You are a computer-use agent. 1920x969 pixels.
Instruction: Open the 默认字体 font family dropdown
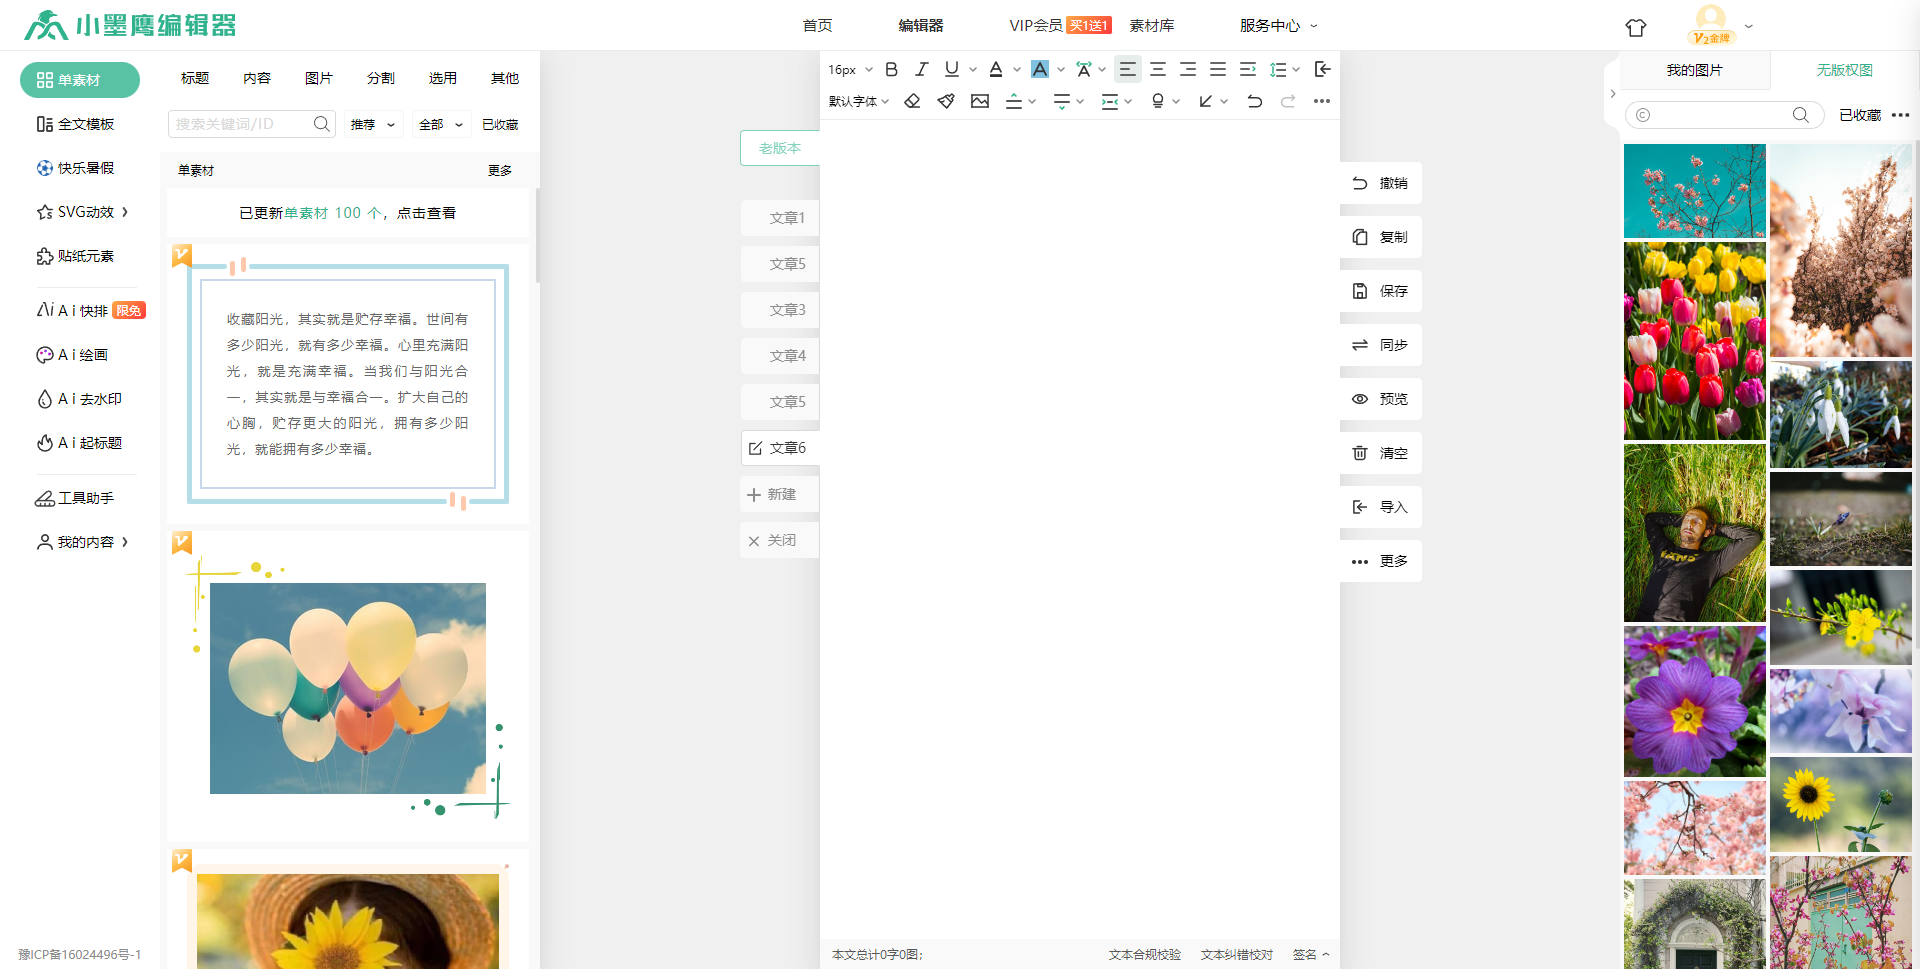[859, 101]
